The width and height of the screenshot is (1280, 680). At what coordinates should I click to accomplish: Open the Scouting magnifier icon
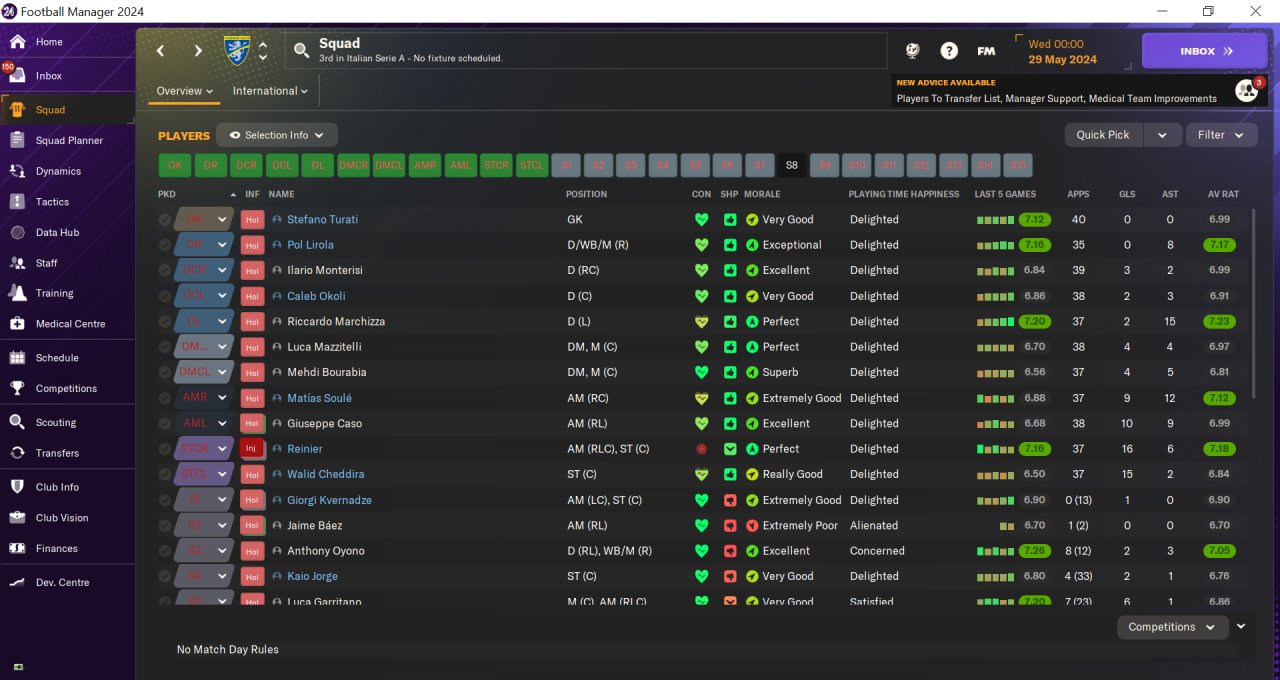click(17, 422)
